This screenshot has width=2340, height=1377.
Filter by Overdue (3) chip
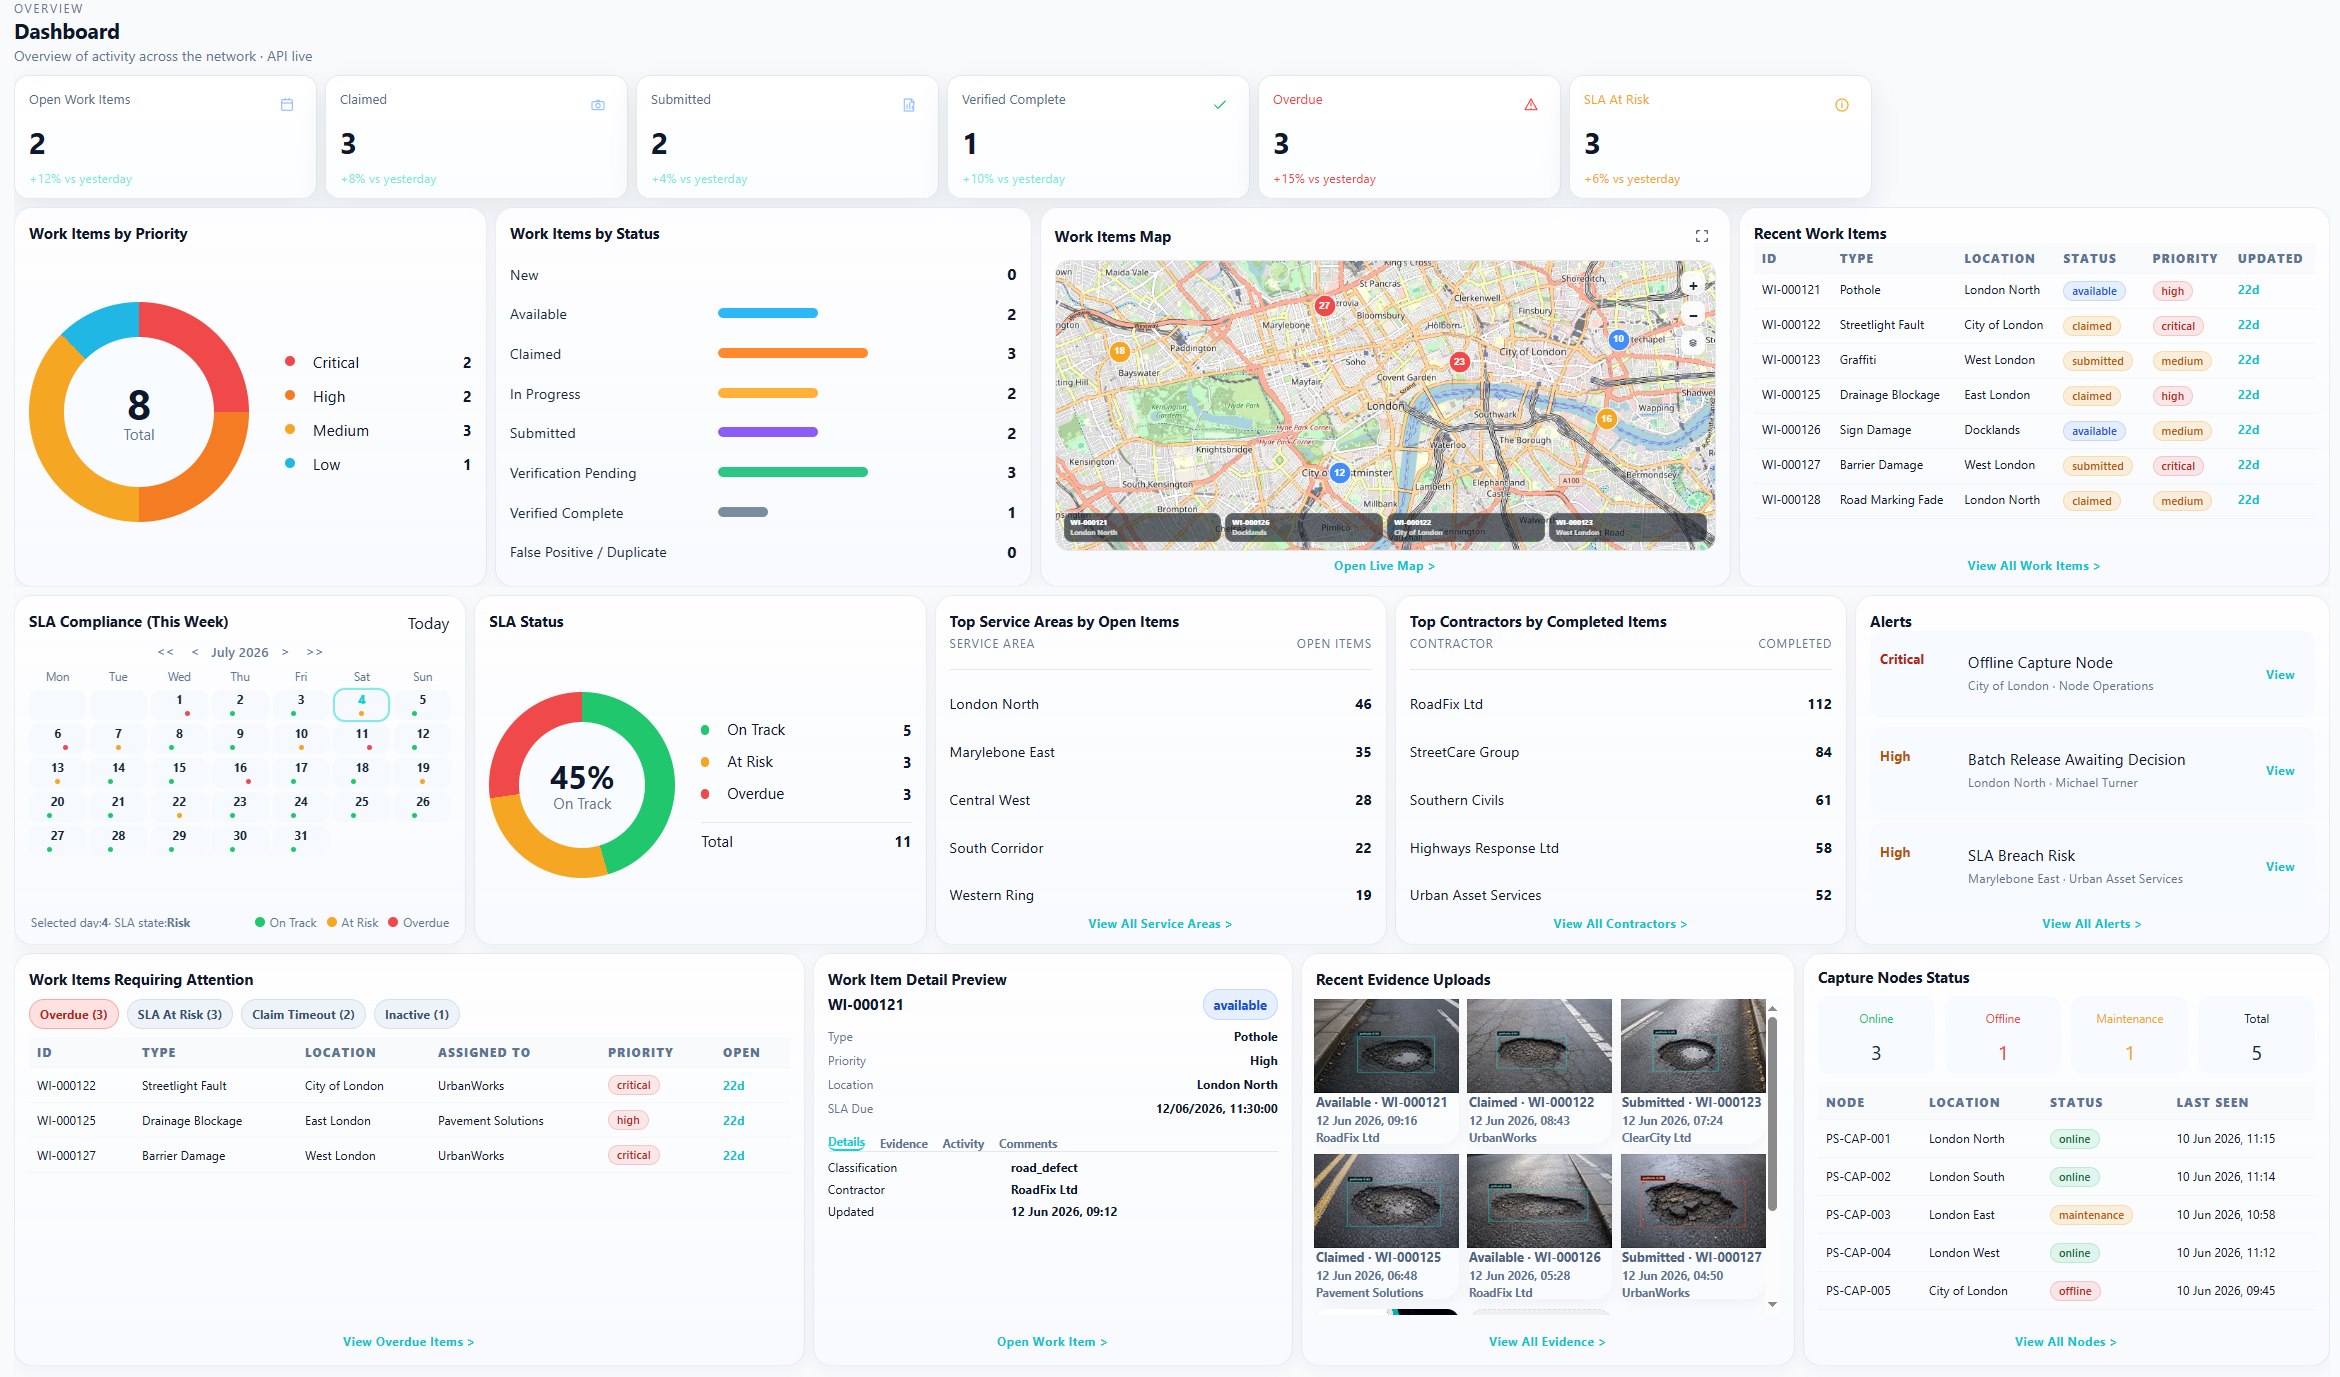point(74,1014)
